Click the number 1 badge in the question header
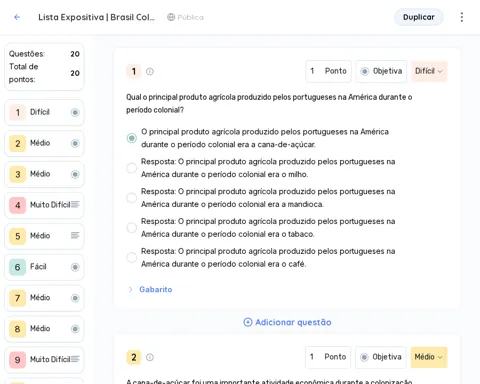This screenshot has height=384, width=480. pyautogui.click(x=134, y=71)
